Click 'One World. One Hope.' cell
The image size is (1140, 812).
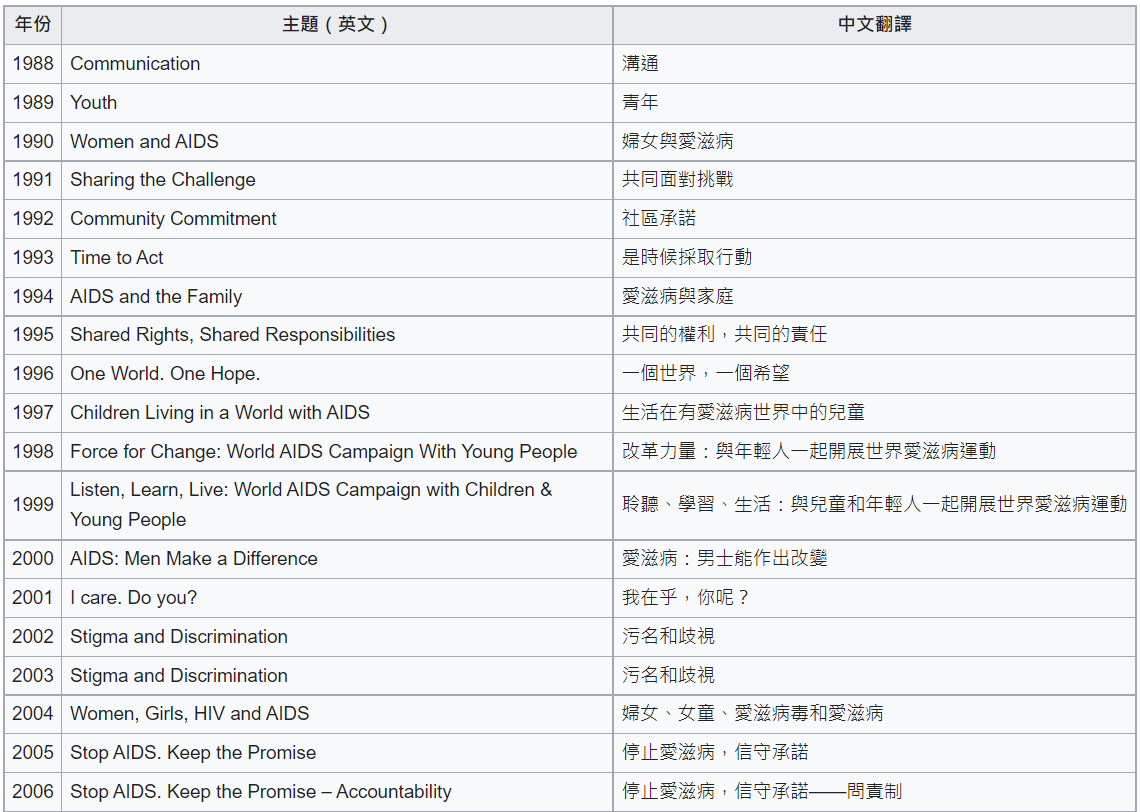[x=165, y=373]
